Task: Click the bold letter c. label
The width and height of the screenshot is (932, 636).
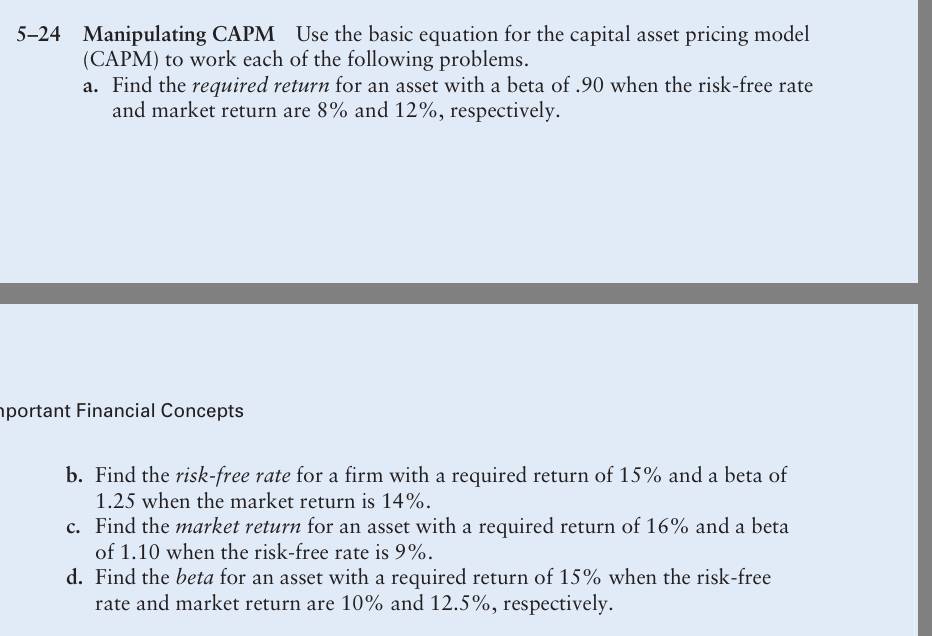Action: pos(73,527)
